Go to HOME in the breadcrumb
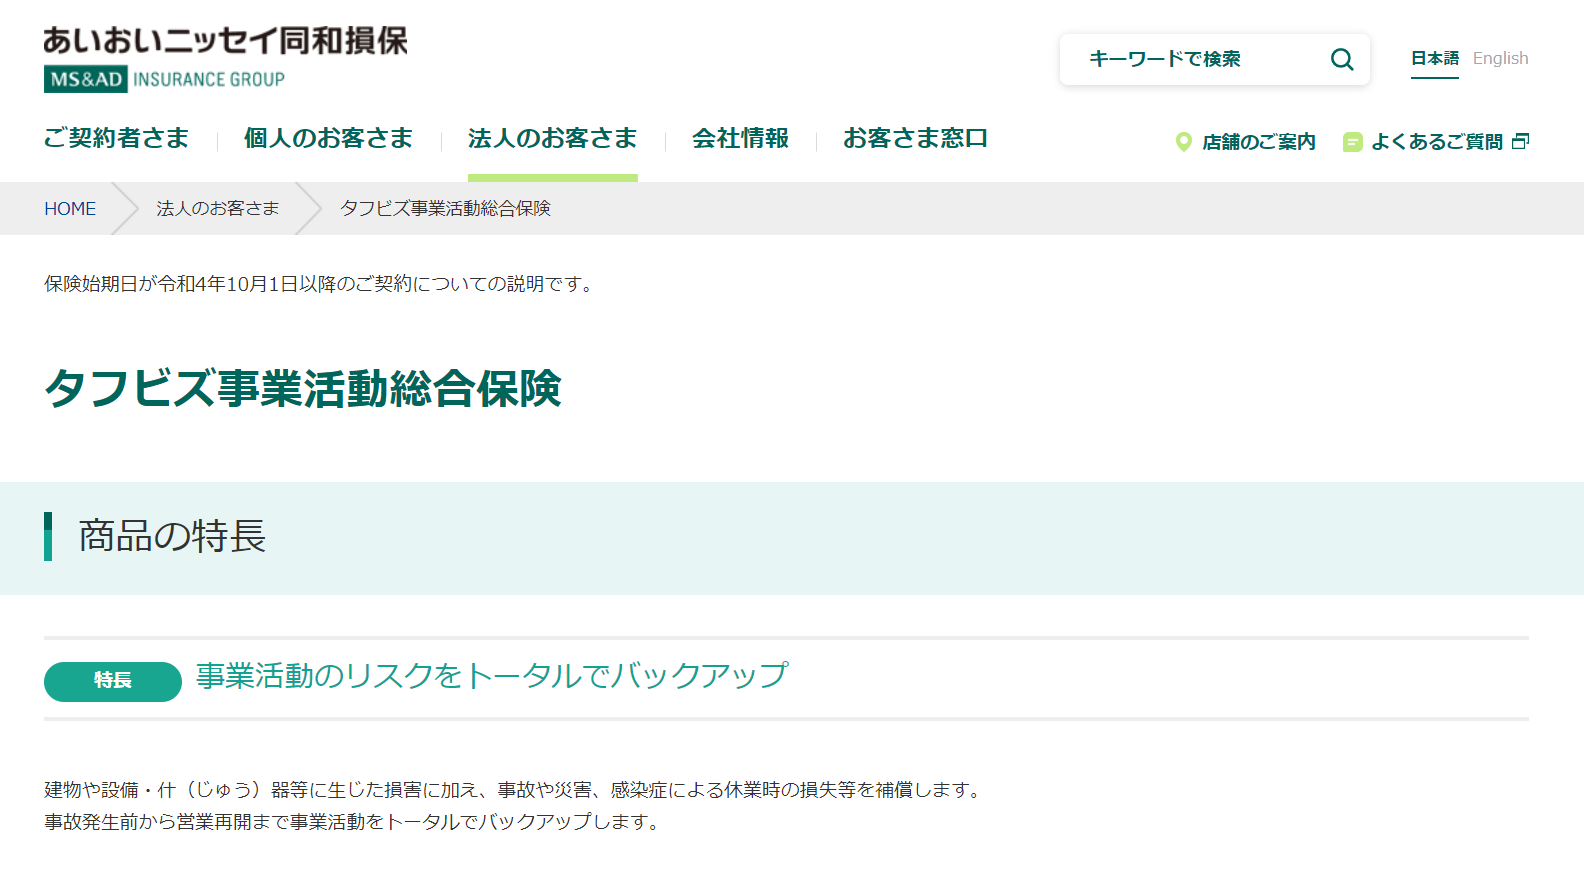The height and width of the screenshot is (885, 1584). point(70,209)
